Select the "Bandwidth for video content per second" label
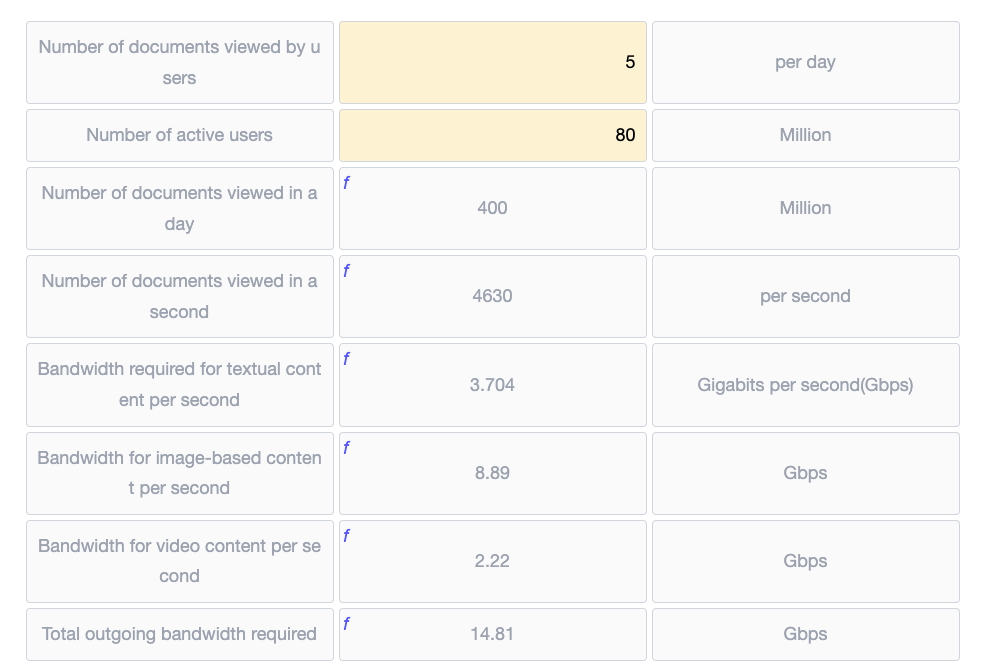 (180, 561)
